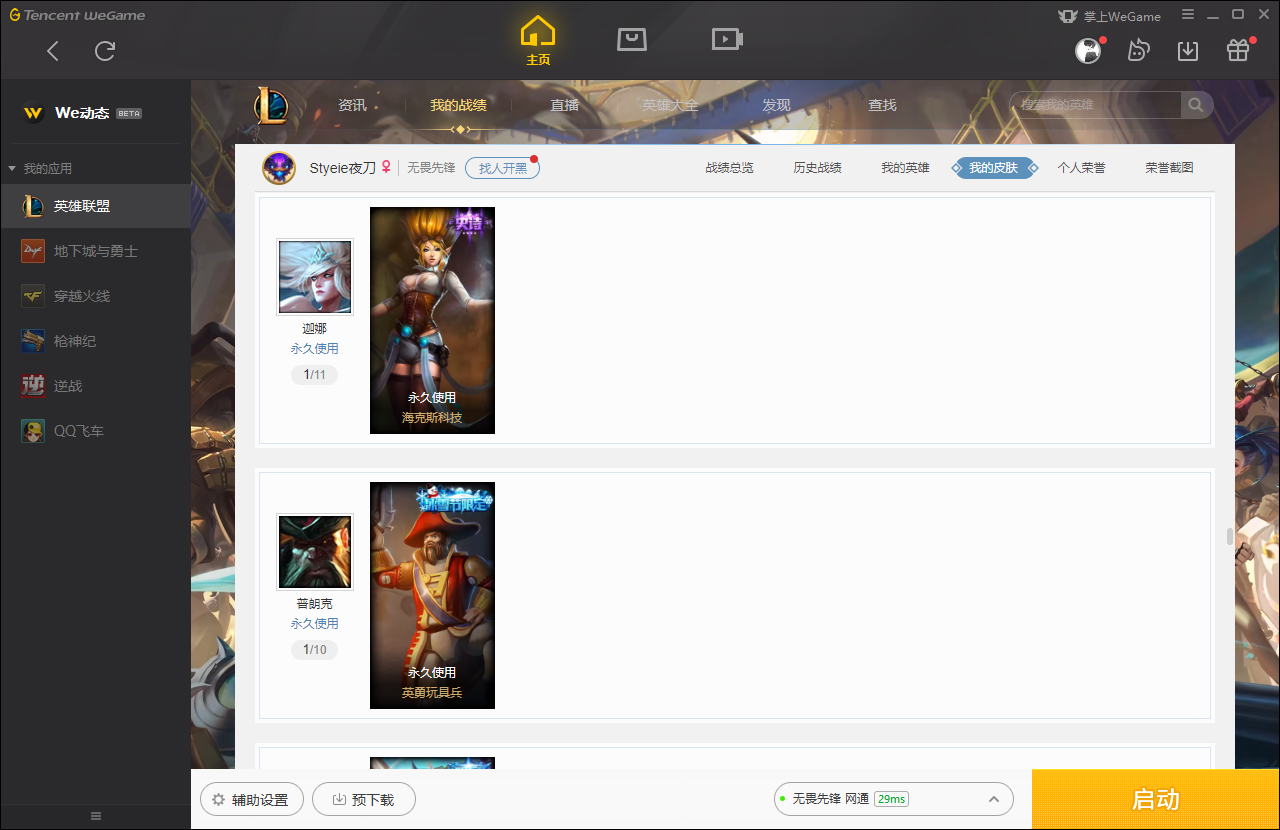This screenshot has height=830, width=1280.
Task: Refresh the page with the reload icon
Action: 105,51
